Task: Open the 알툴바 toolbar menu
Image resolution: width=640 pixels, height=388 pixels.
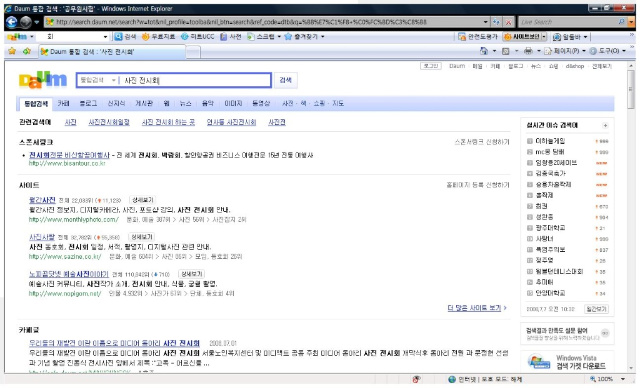Action: tap(570, 37)
